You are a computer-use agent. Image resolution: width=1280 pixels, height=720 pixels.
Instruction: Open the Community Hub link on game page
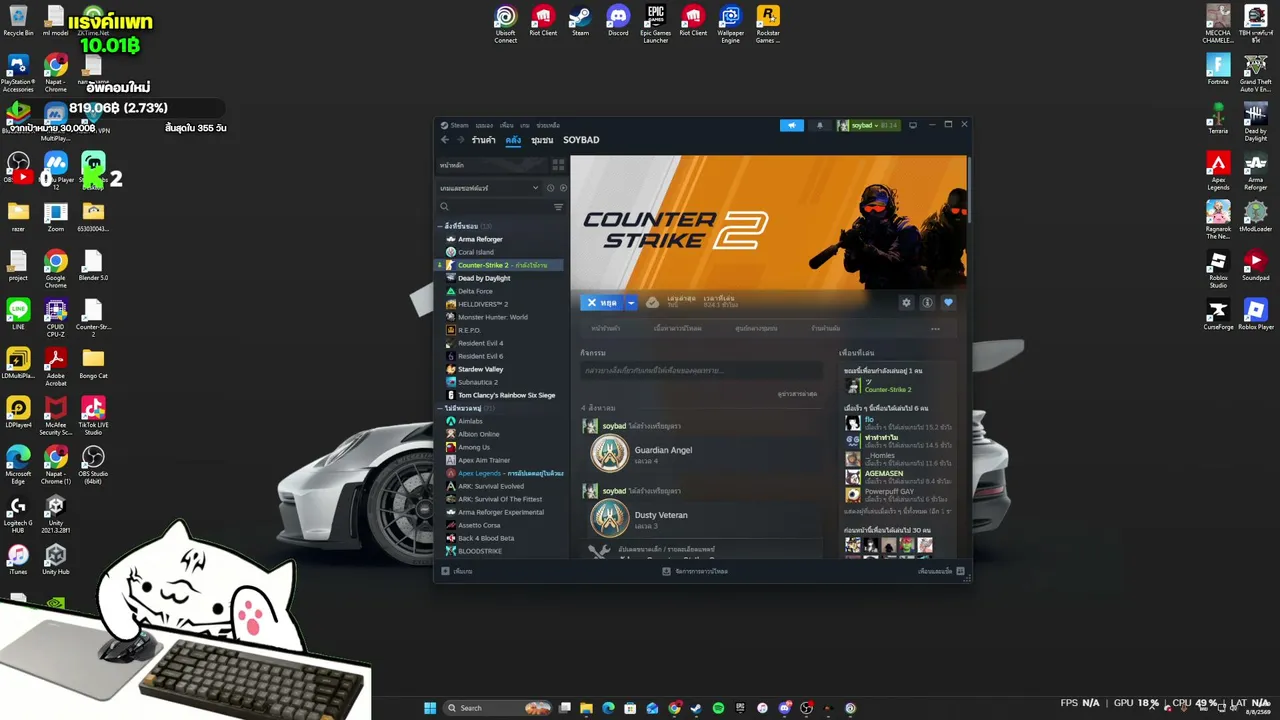point(755,329)
